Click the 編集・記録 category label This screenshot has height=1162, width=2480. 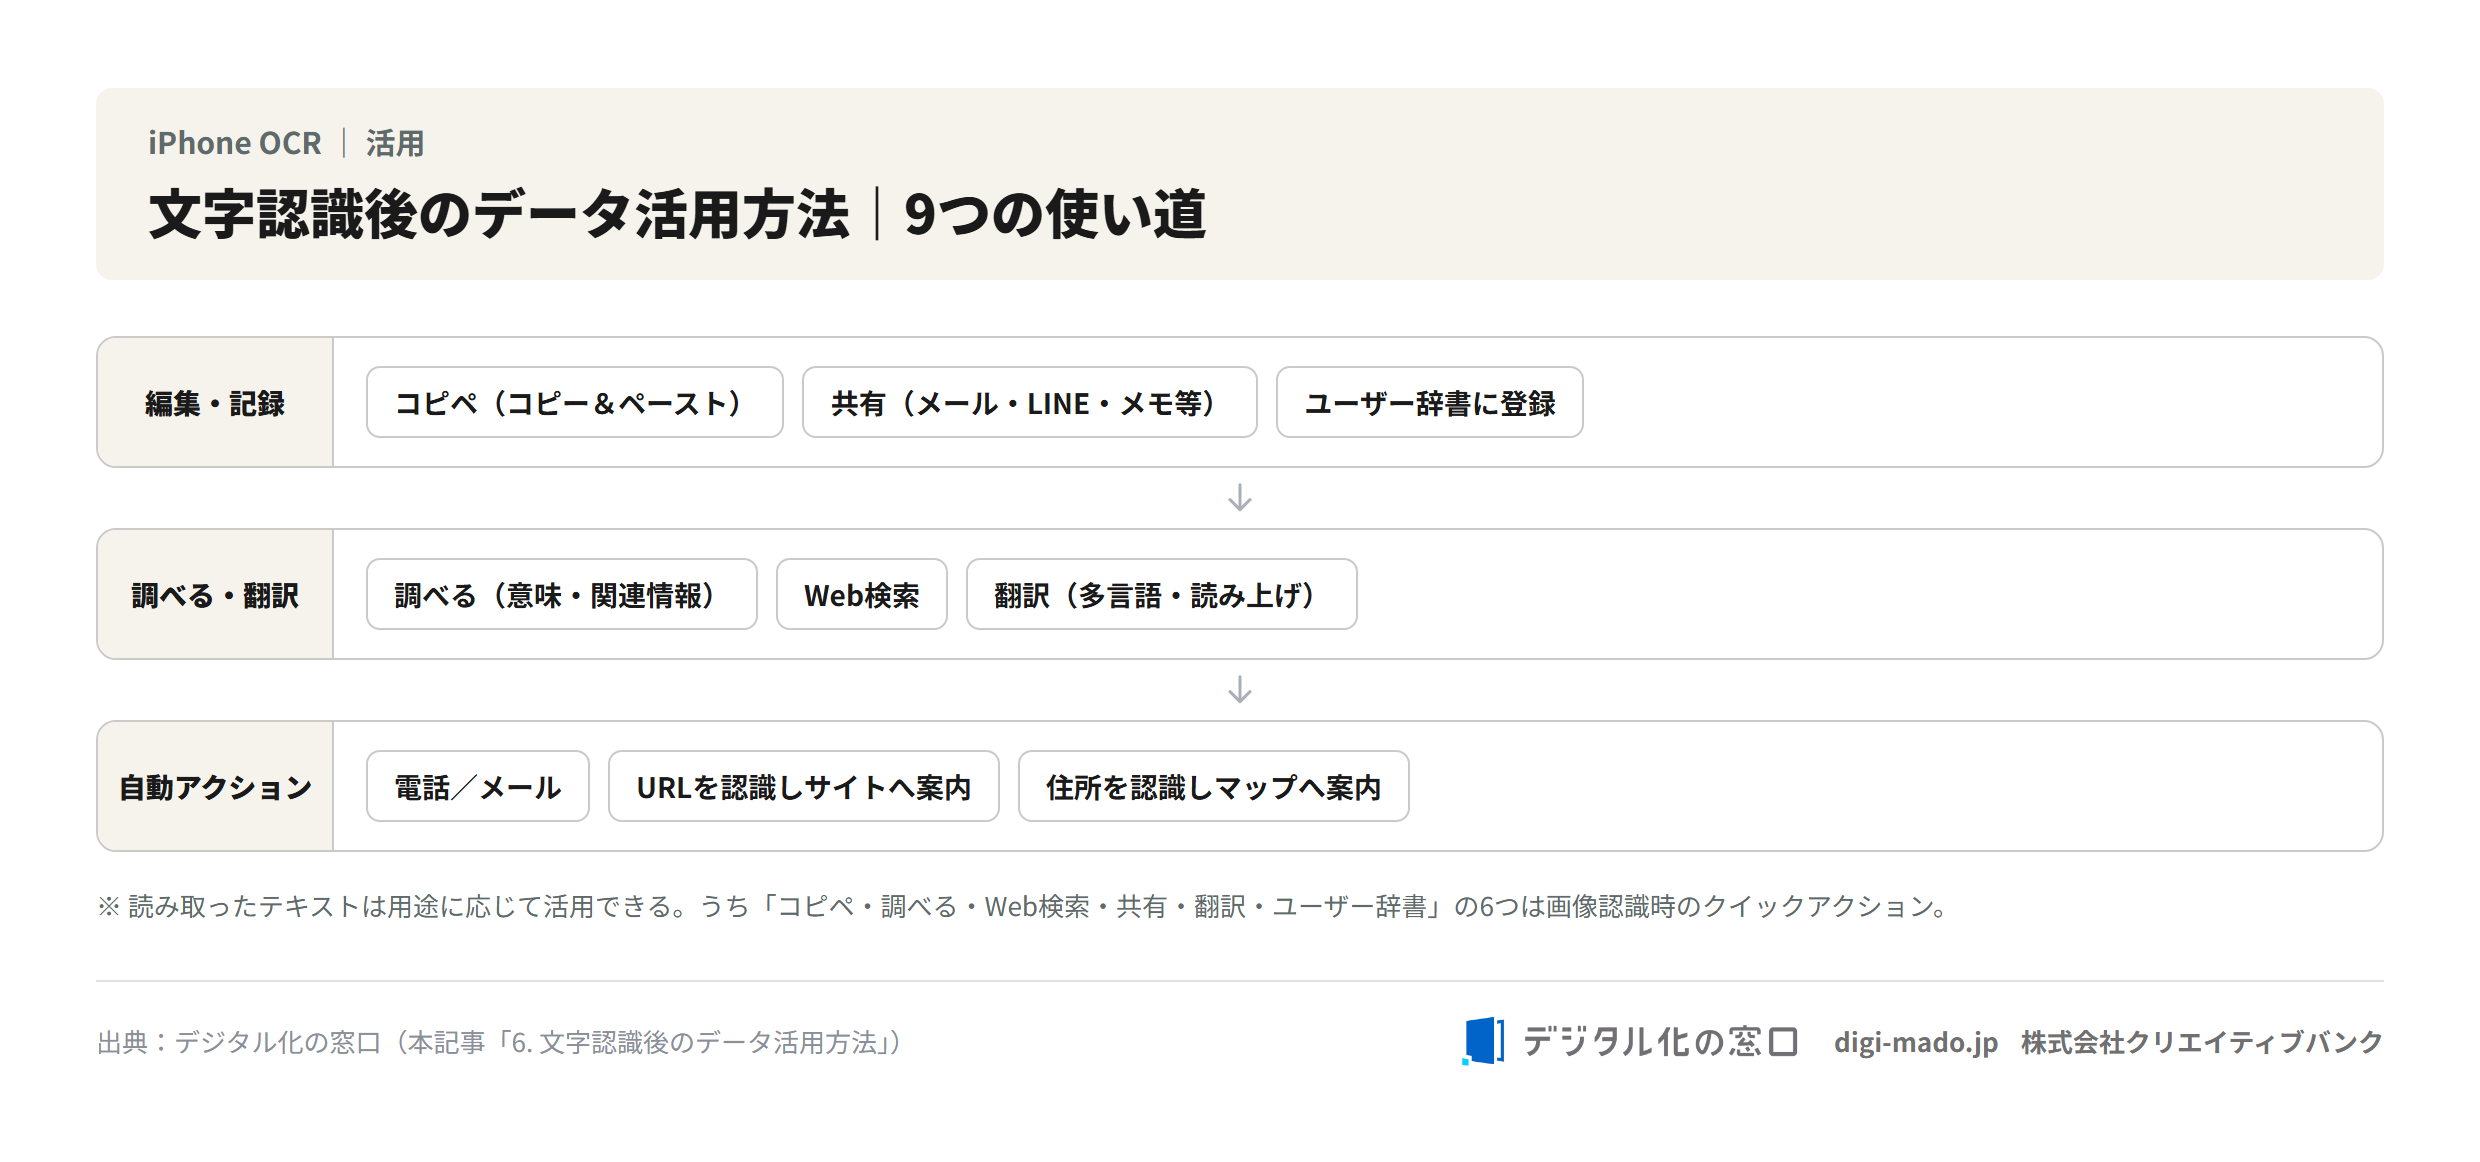[x=215, y=403]
